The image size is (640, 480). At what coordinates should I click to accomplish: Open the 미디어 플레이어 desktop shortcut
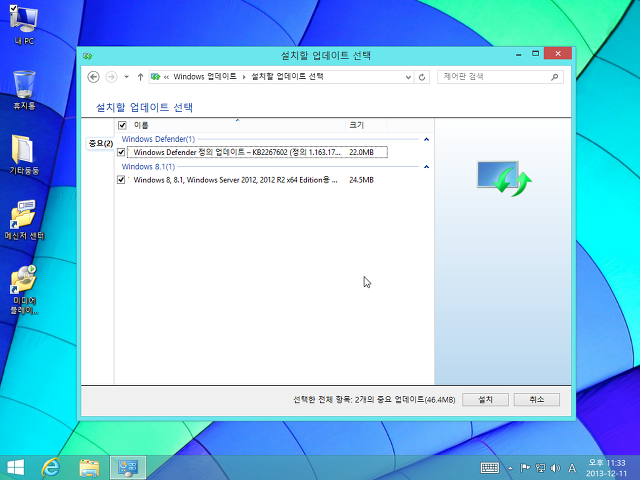tap(24, 290)
